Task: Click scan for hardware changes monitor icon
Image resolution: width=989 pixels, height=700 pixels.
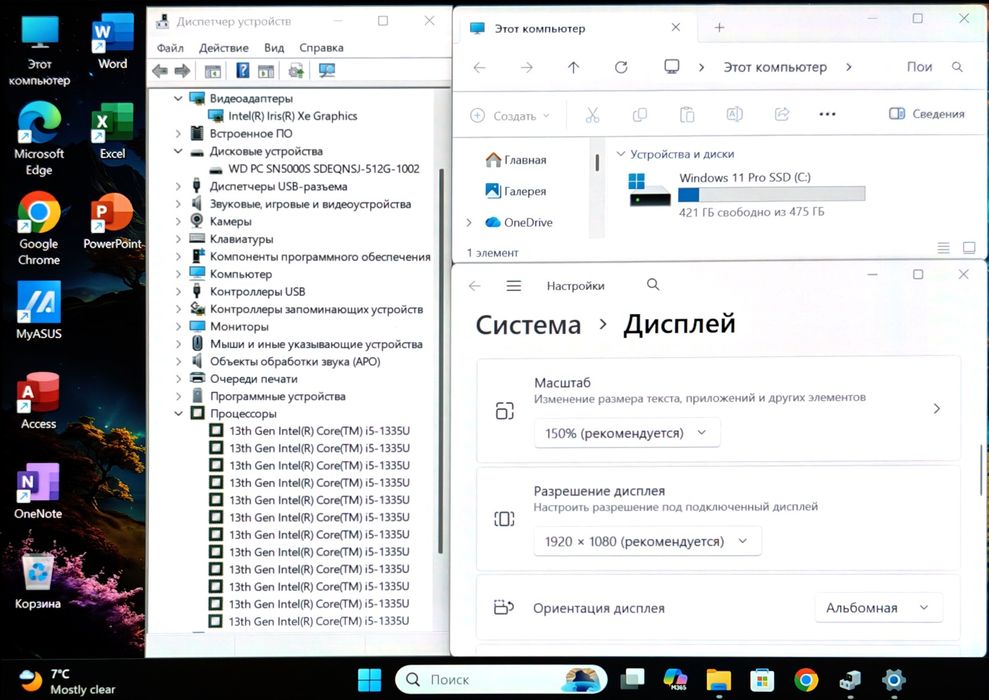Action: click(327, 71)
